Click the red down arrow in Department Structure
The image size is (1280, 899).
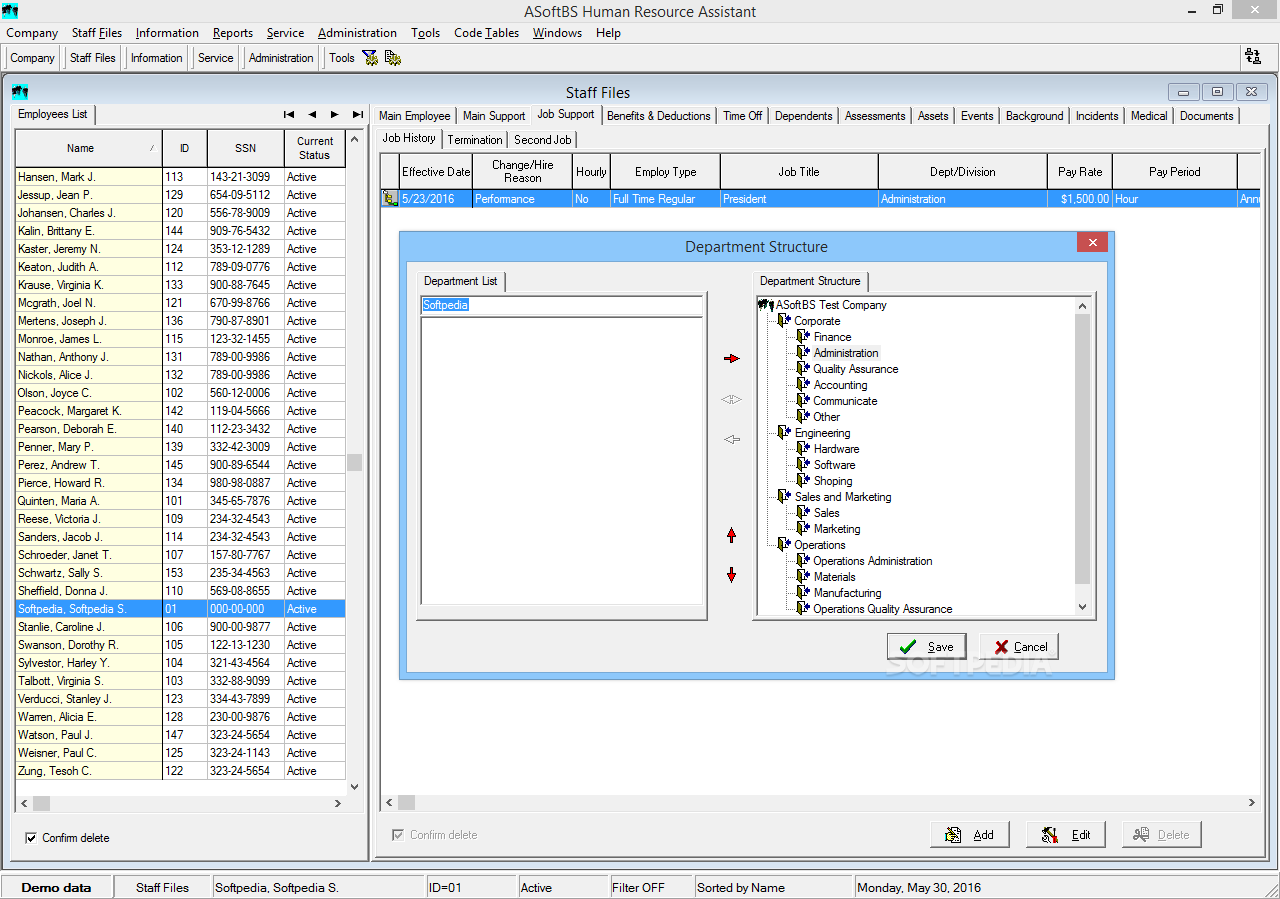point(731,575)
